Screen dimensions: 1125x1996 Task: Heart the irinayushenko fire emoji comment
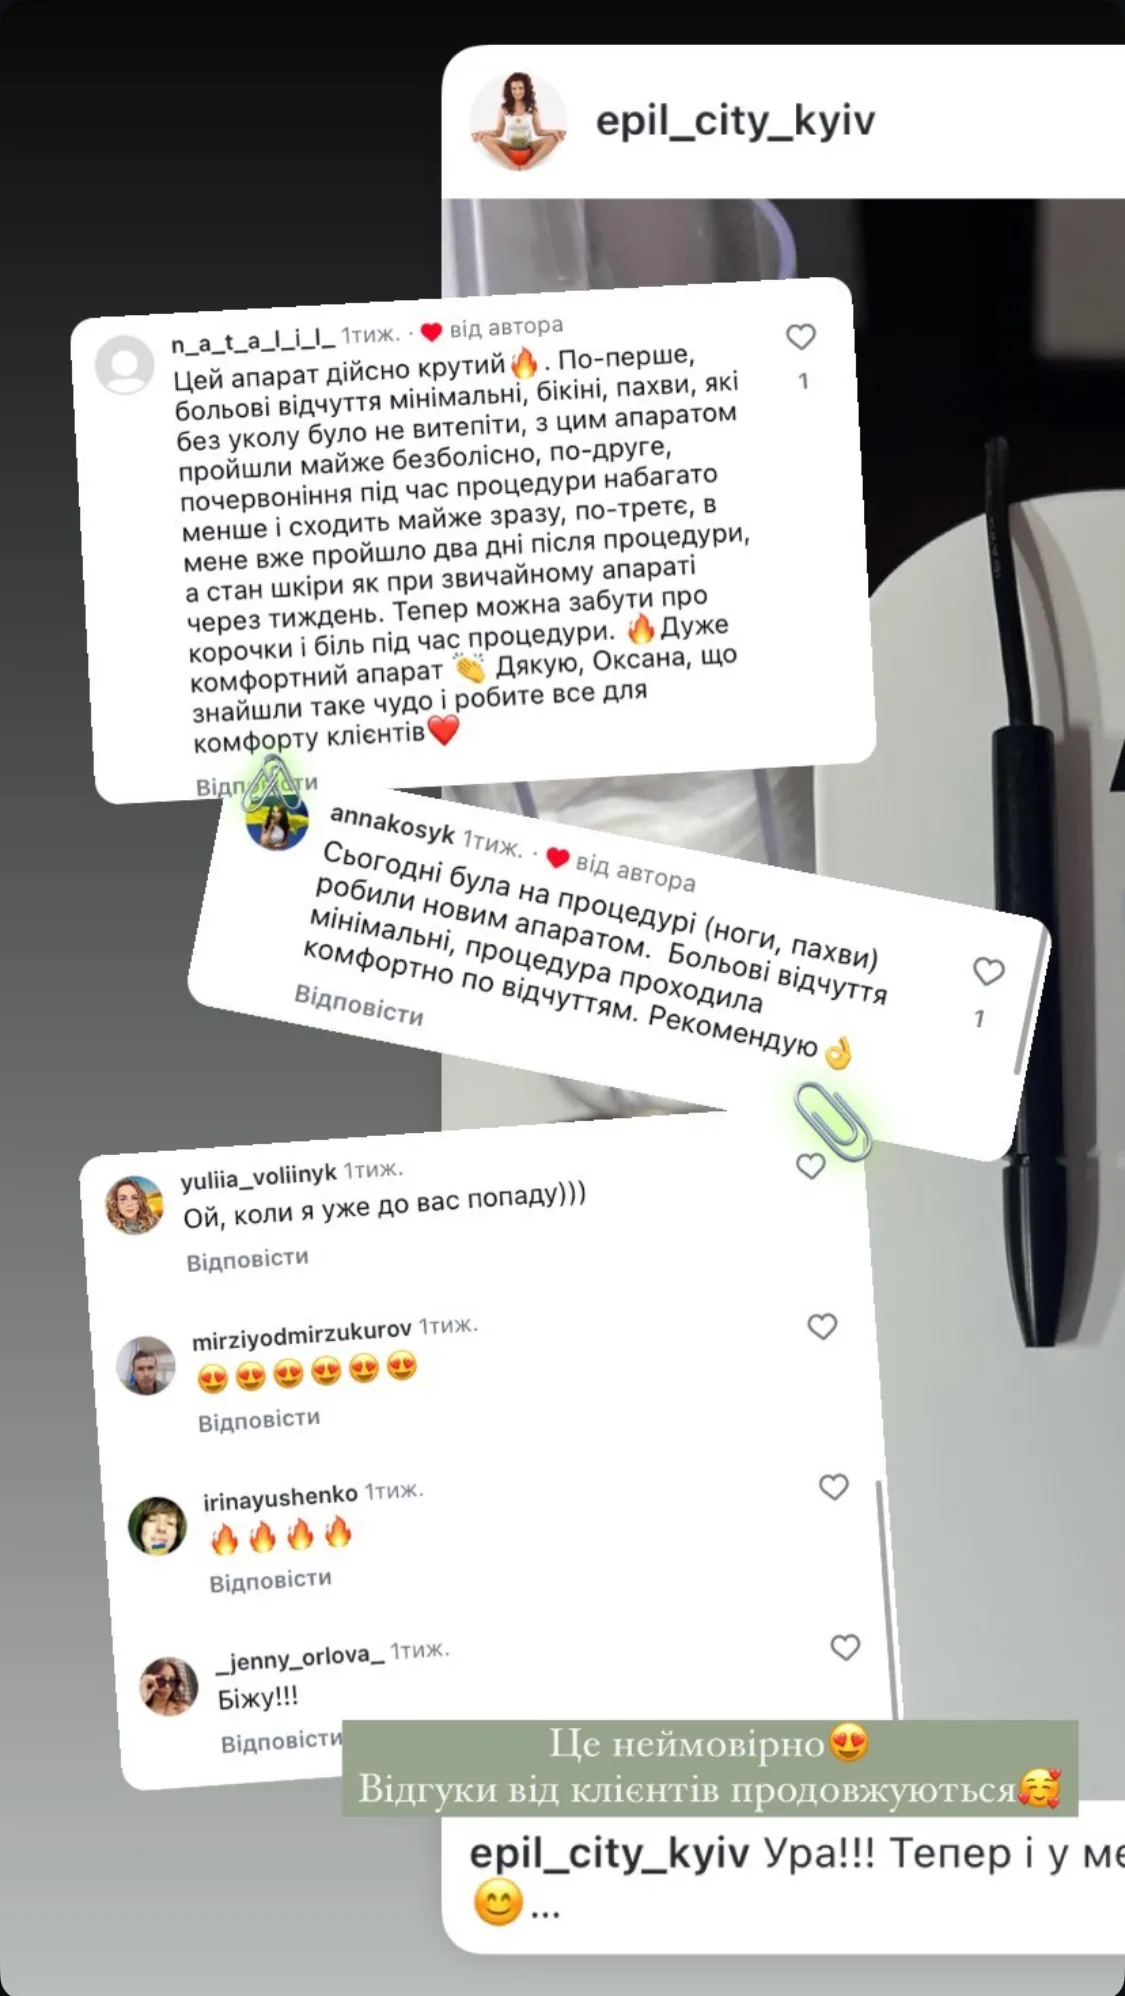click(x=833, y=1487)
